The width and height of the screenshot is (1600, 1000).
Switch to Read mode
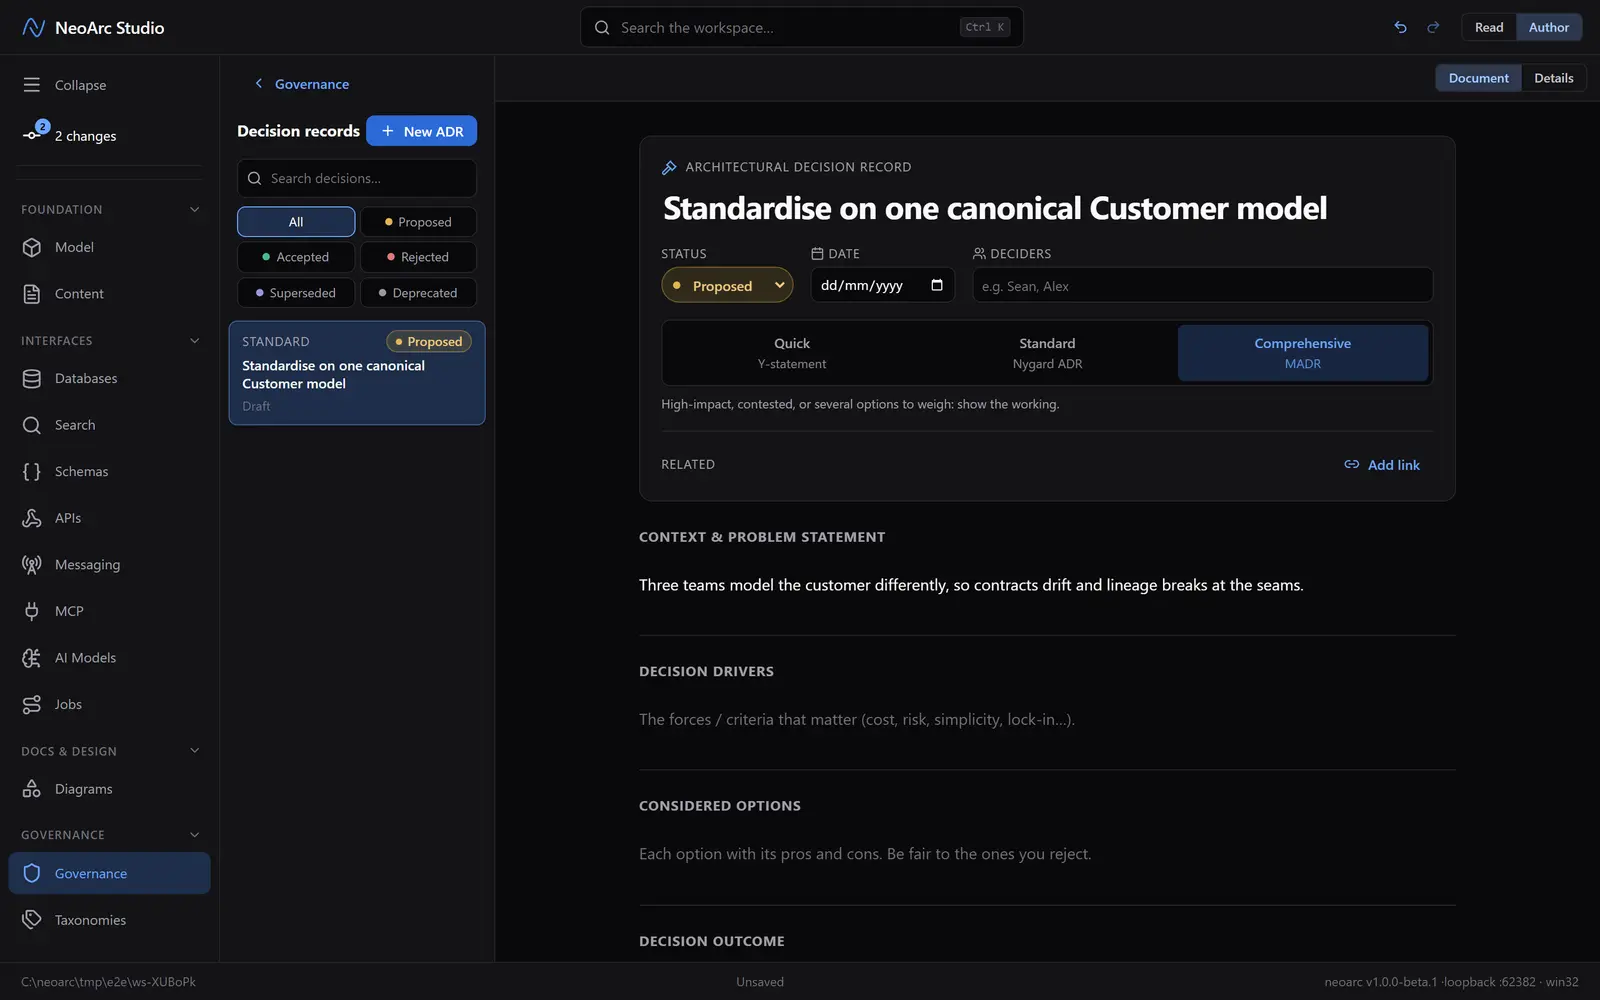tap(1488, 27)
